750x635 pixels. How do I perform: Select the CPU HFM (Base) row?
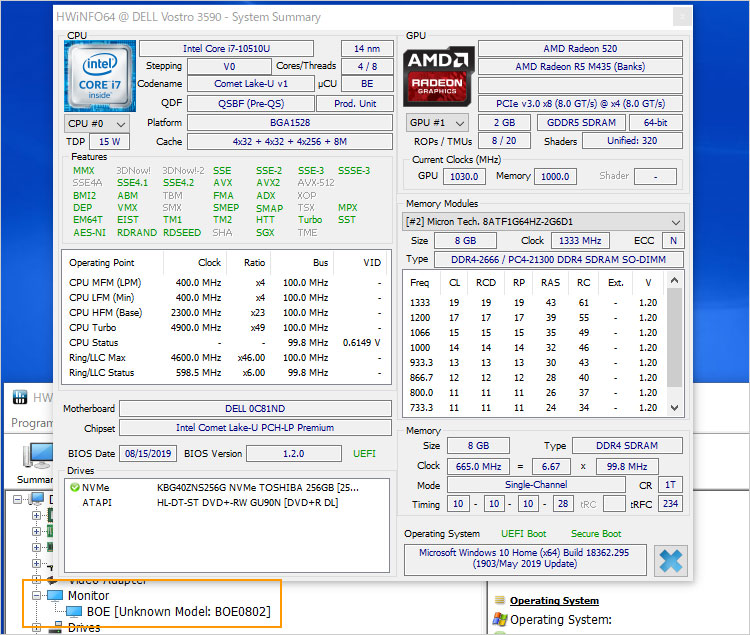(x=225, y=313)
